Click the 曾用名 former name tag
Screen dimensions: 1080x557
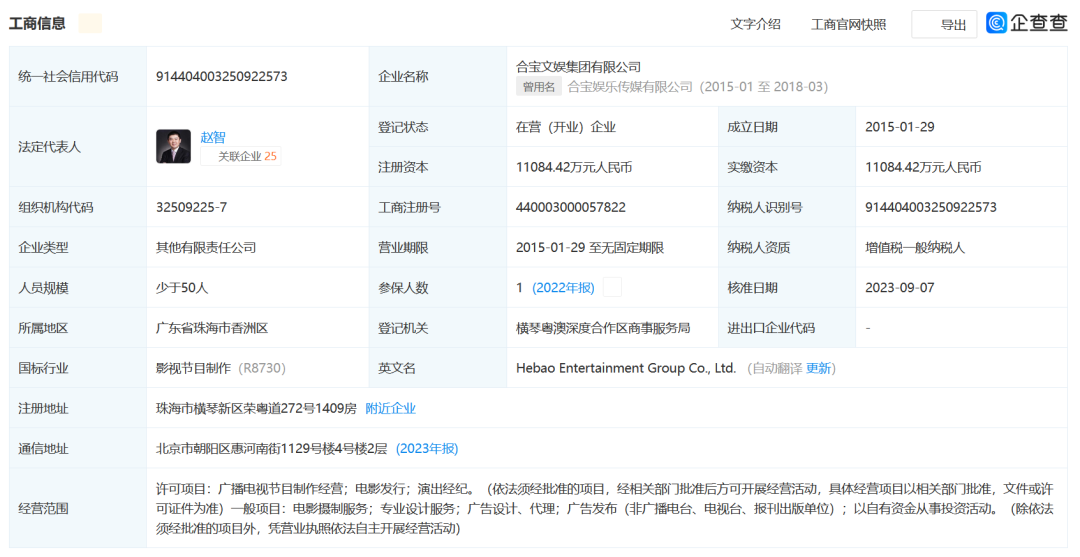click(x=539, y=87)
